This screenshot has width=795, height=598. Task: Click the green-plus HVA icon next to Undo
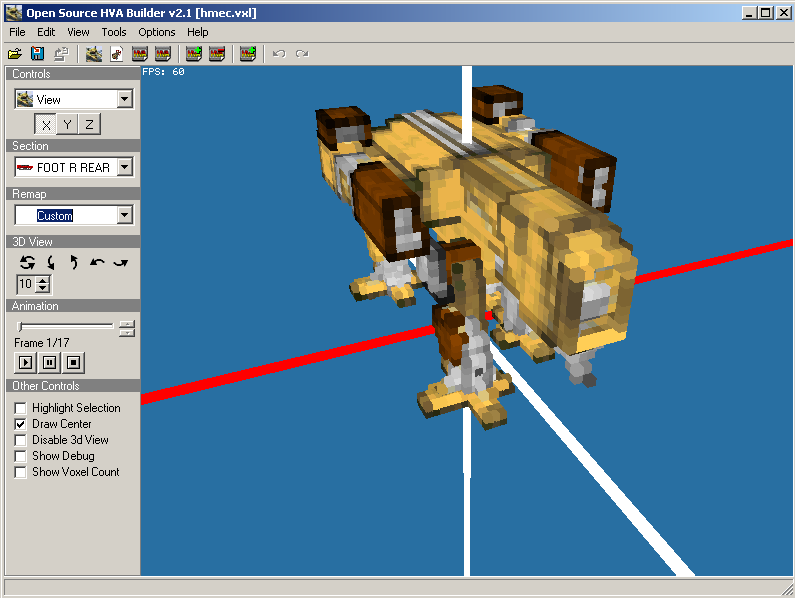point(248,53)
